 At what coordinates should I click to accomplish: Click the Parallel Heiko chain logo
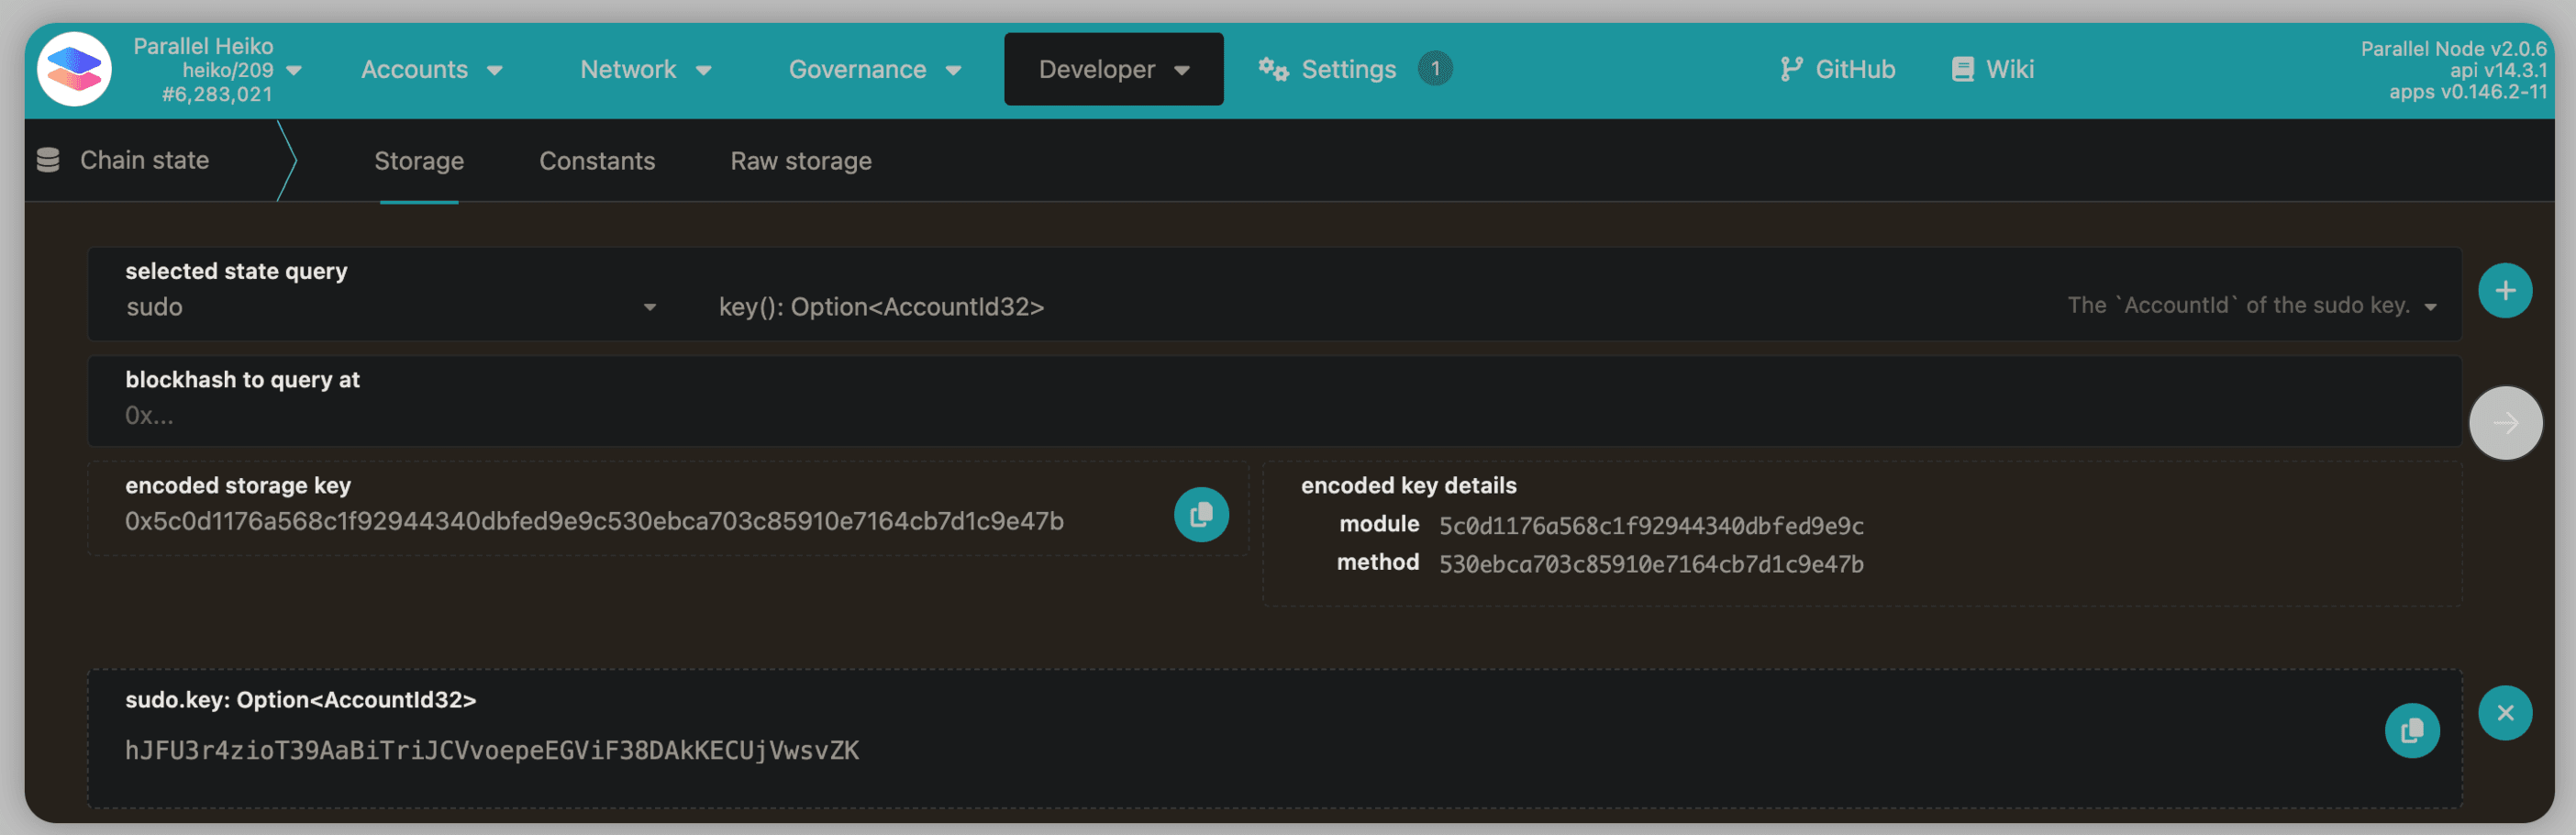click(x=74, y=69)
